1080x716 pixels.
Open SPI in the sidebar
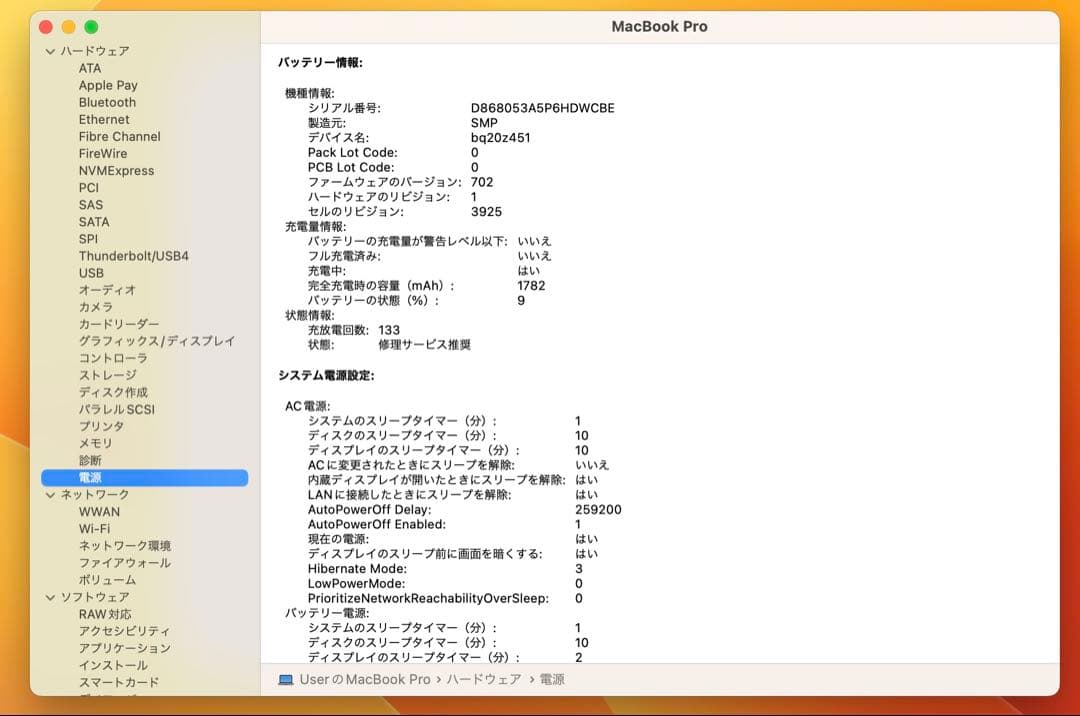click(88, 239)
